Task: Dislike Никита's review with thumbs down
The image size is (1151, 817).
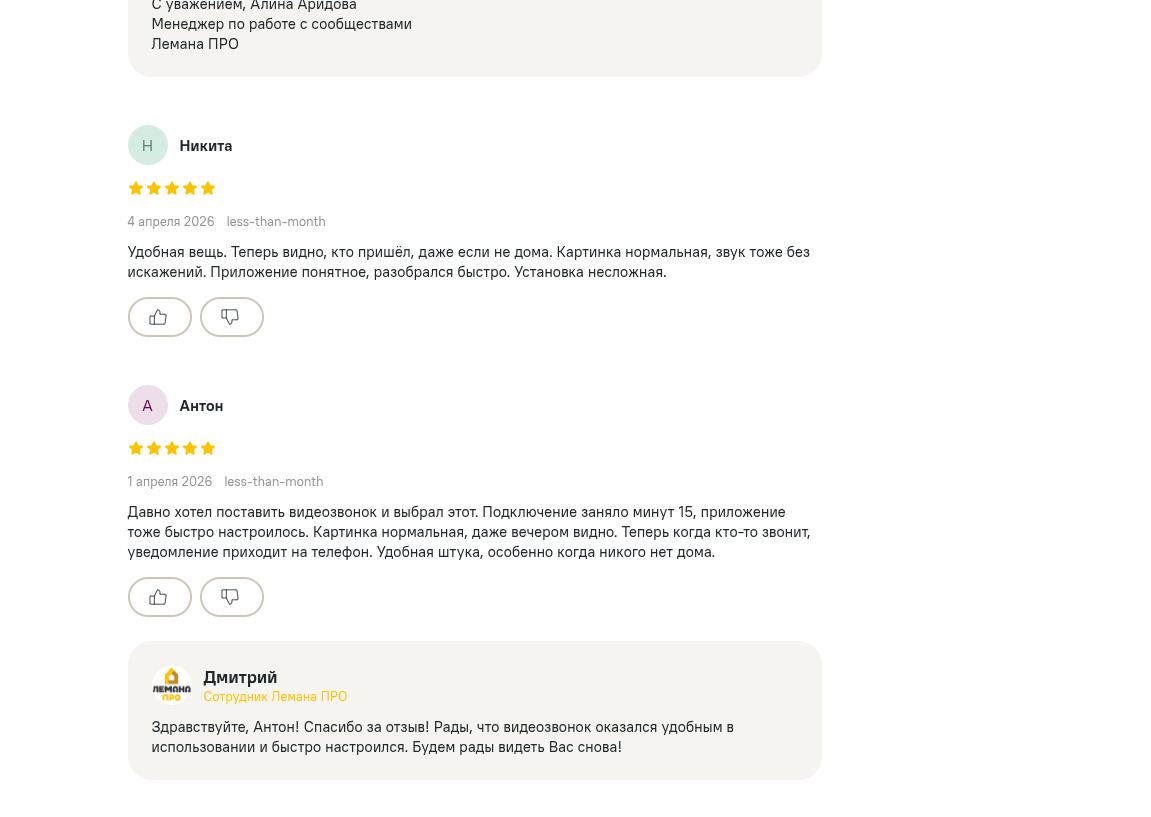Action: coord(231,317)
